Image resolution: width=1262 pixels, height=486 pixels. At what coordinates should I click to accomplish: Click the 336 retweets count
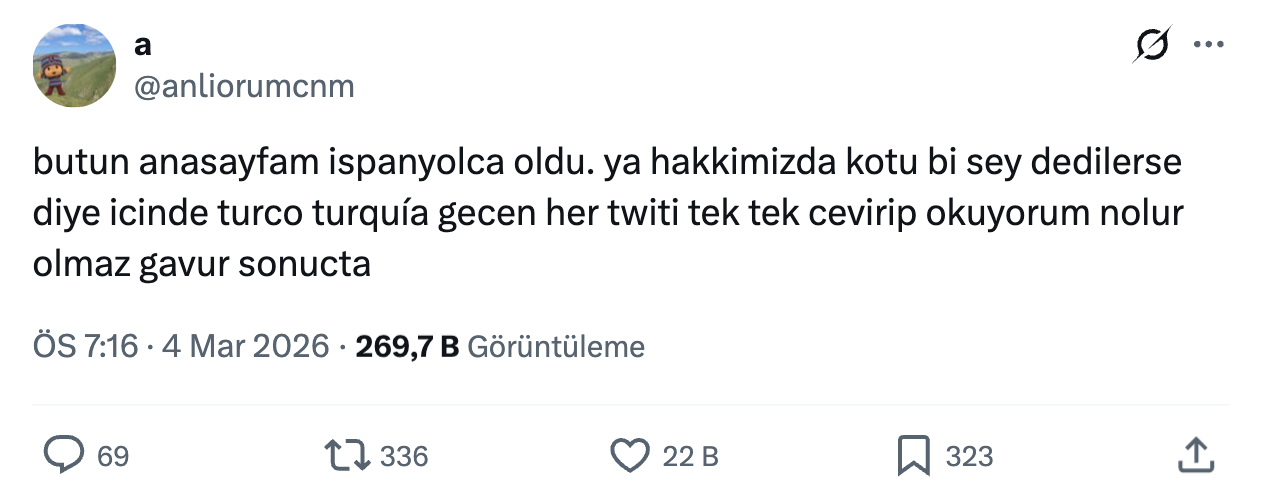click(404, 457)
